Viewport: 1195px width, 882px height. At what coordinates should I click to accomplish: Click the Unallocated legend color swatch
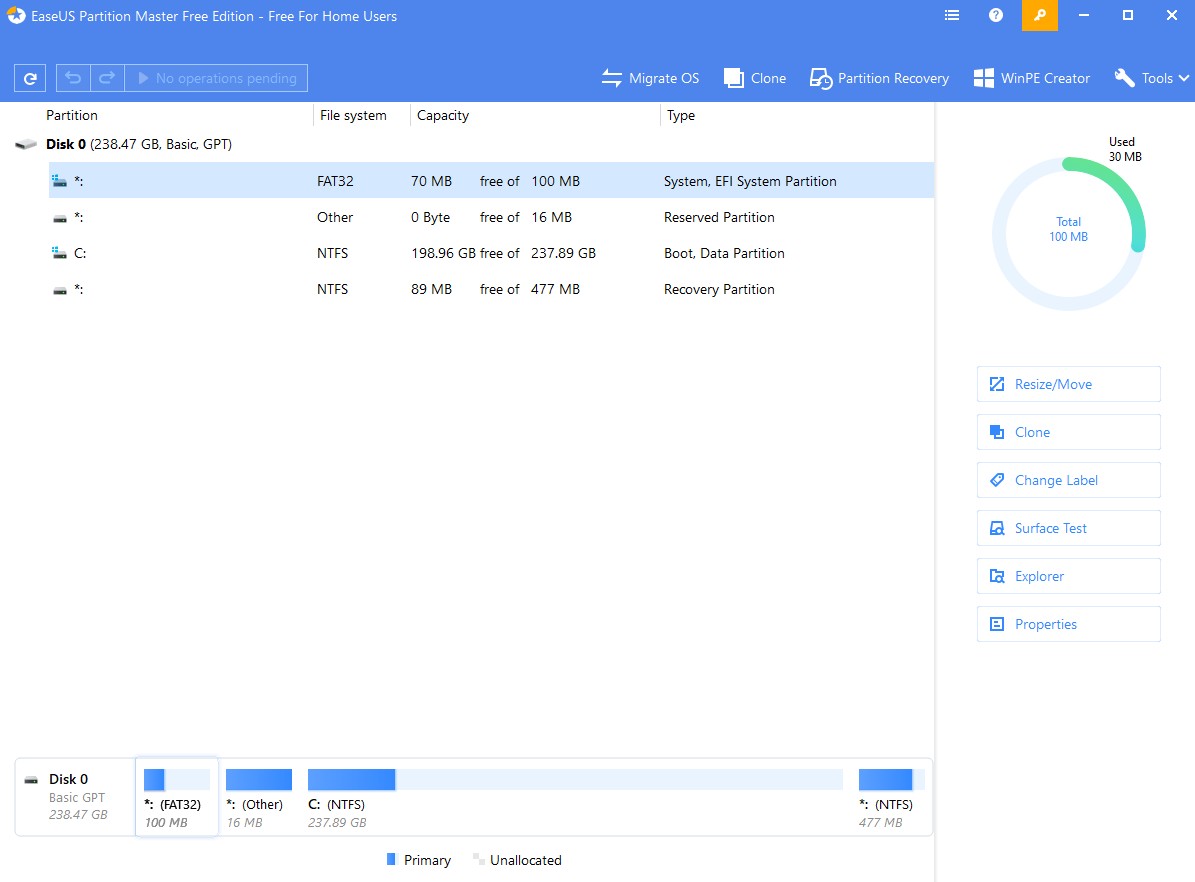point(478,859)
